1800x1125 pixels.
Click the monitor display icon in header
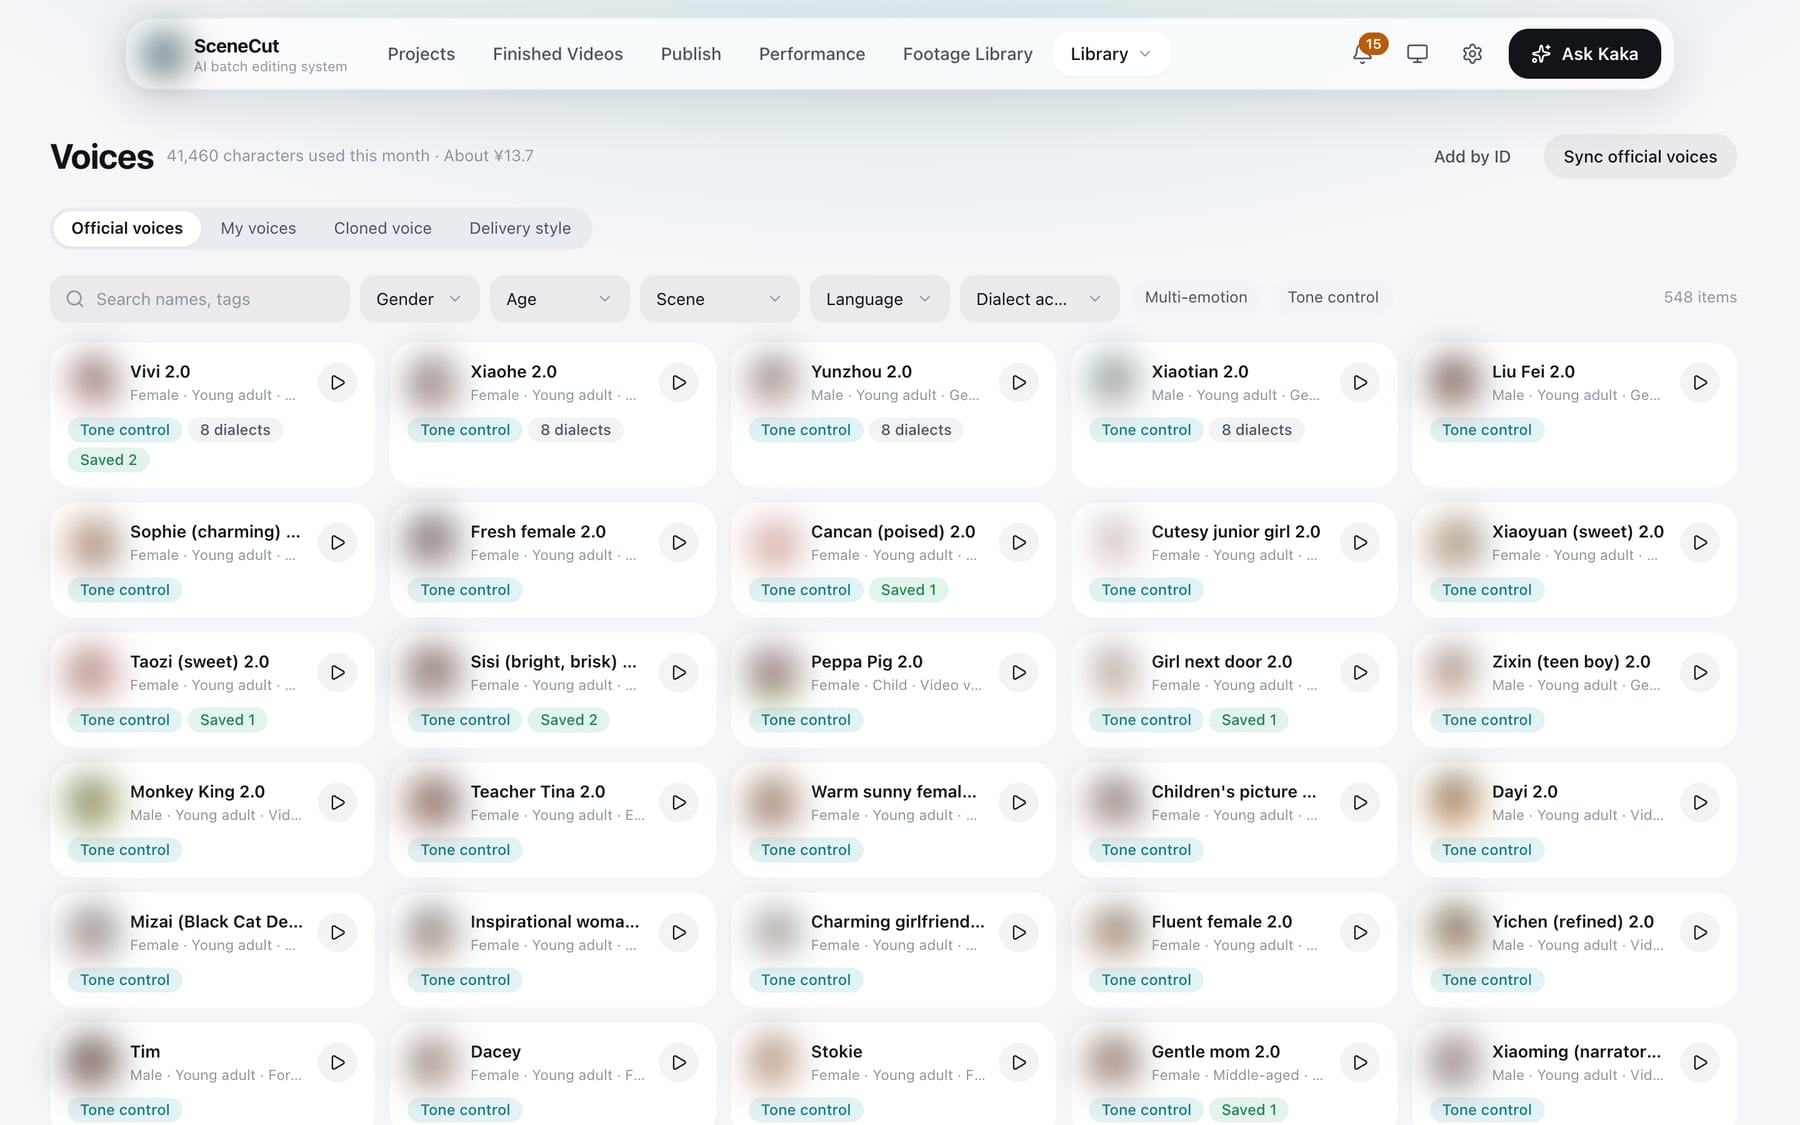(1417, 54)
